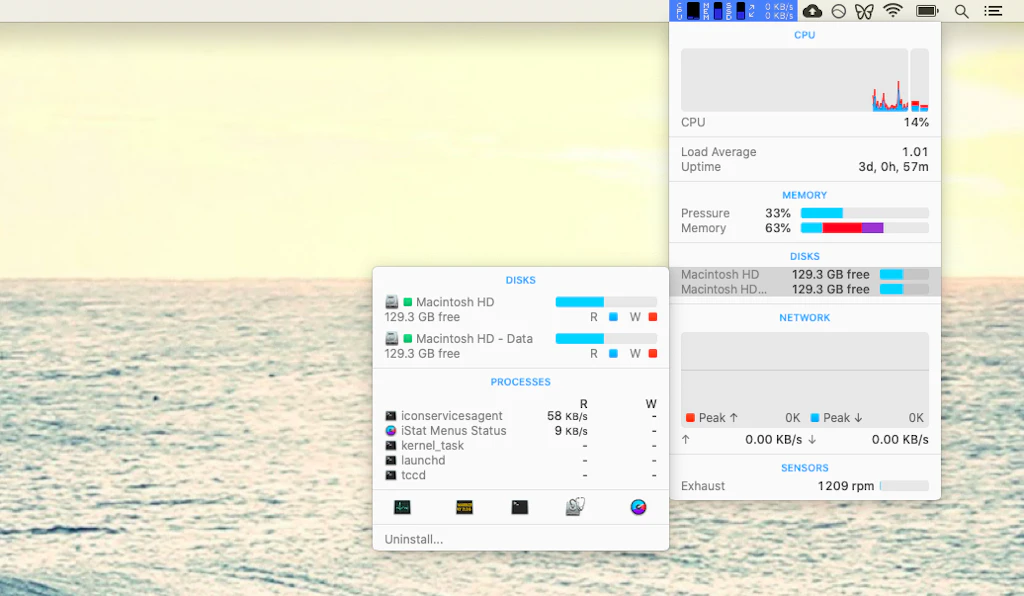Select the iconservicesagent process row
1024x596 pixels.
click(520, 416)
